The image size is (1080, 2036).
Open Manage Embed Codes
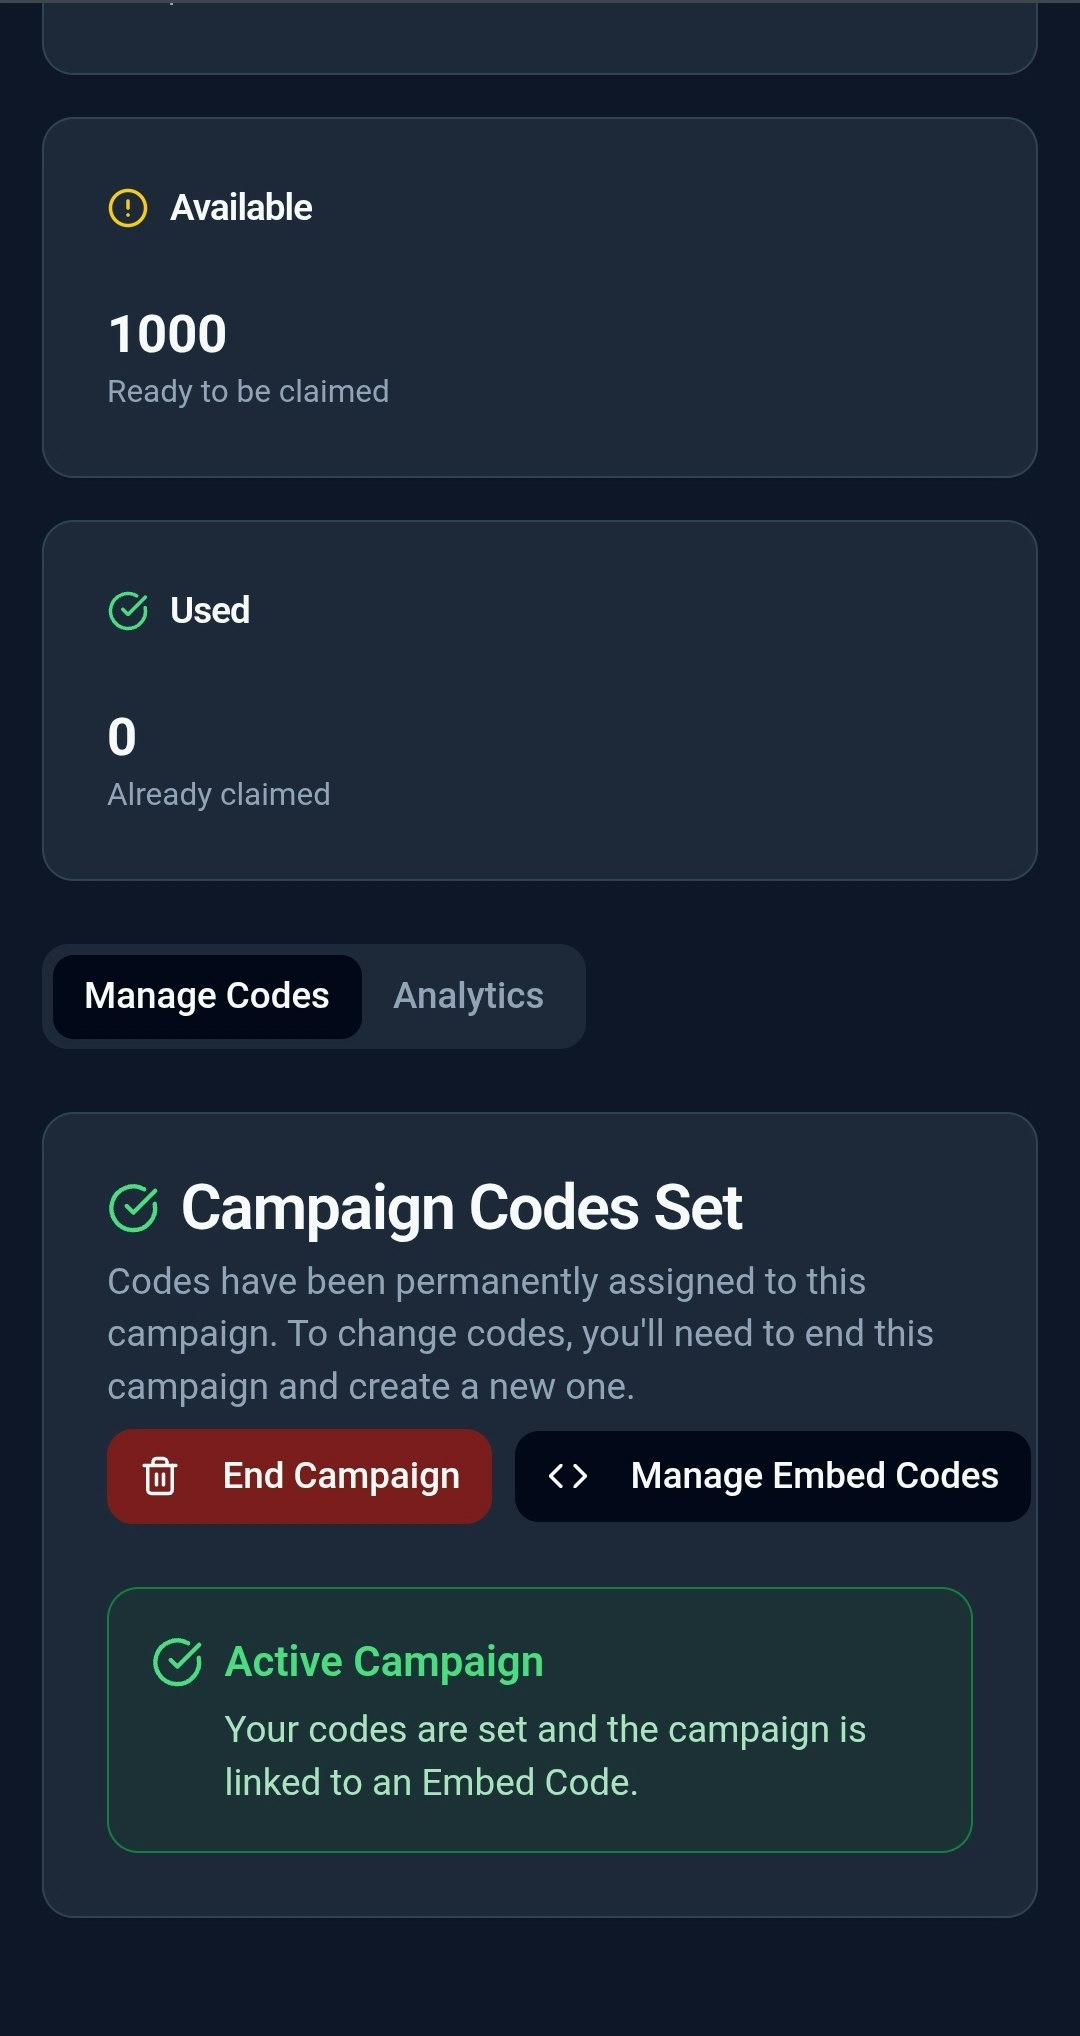(x=772, y=1476)
